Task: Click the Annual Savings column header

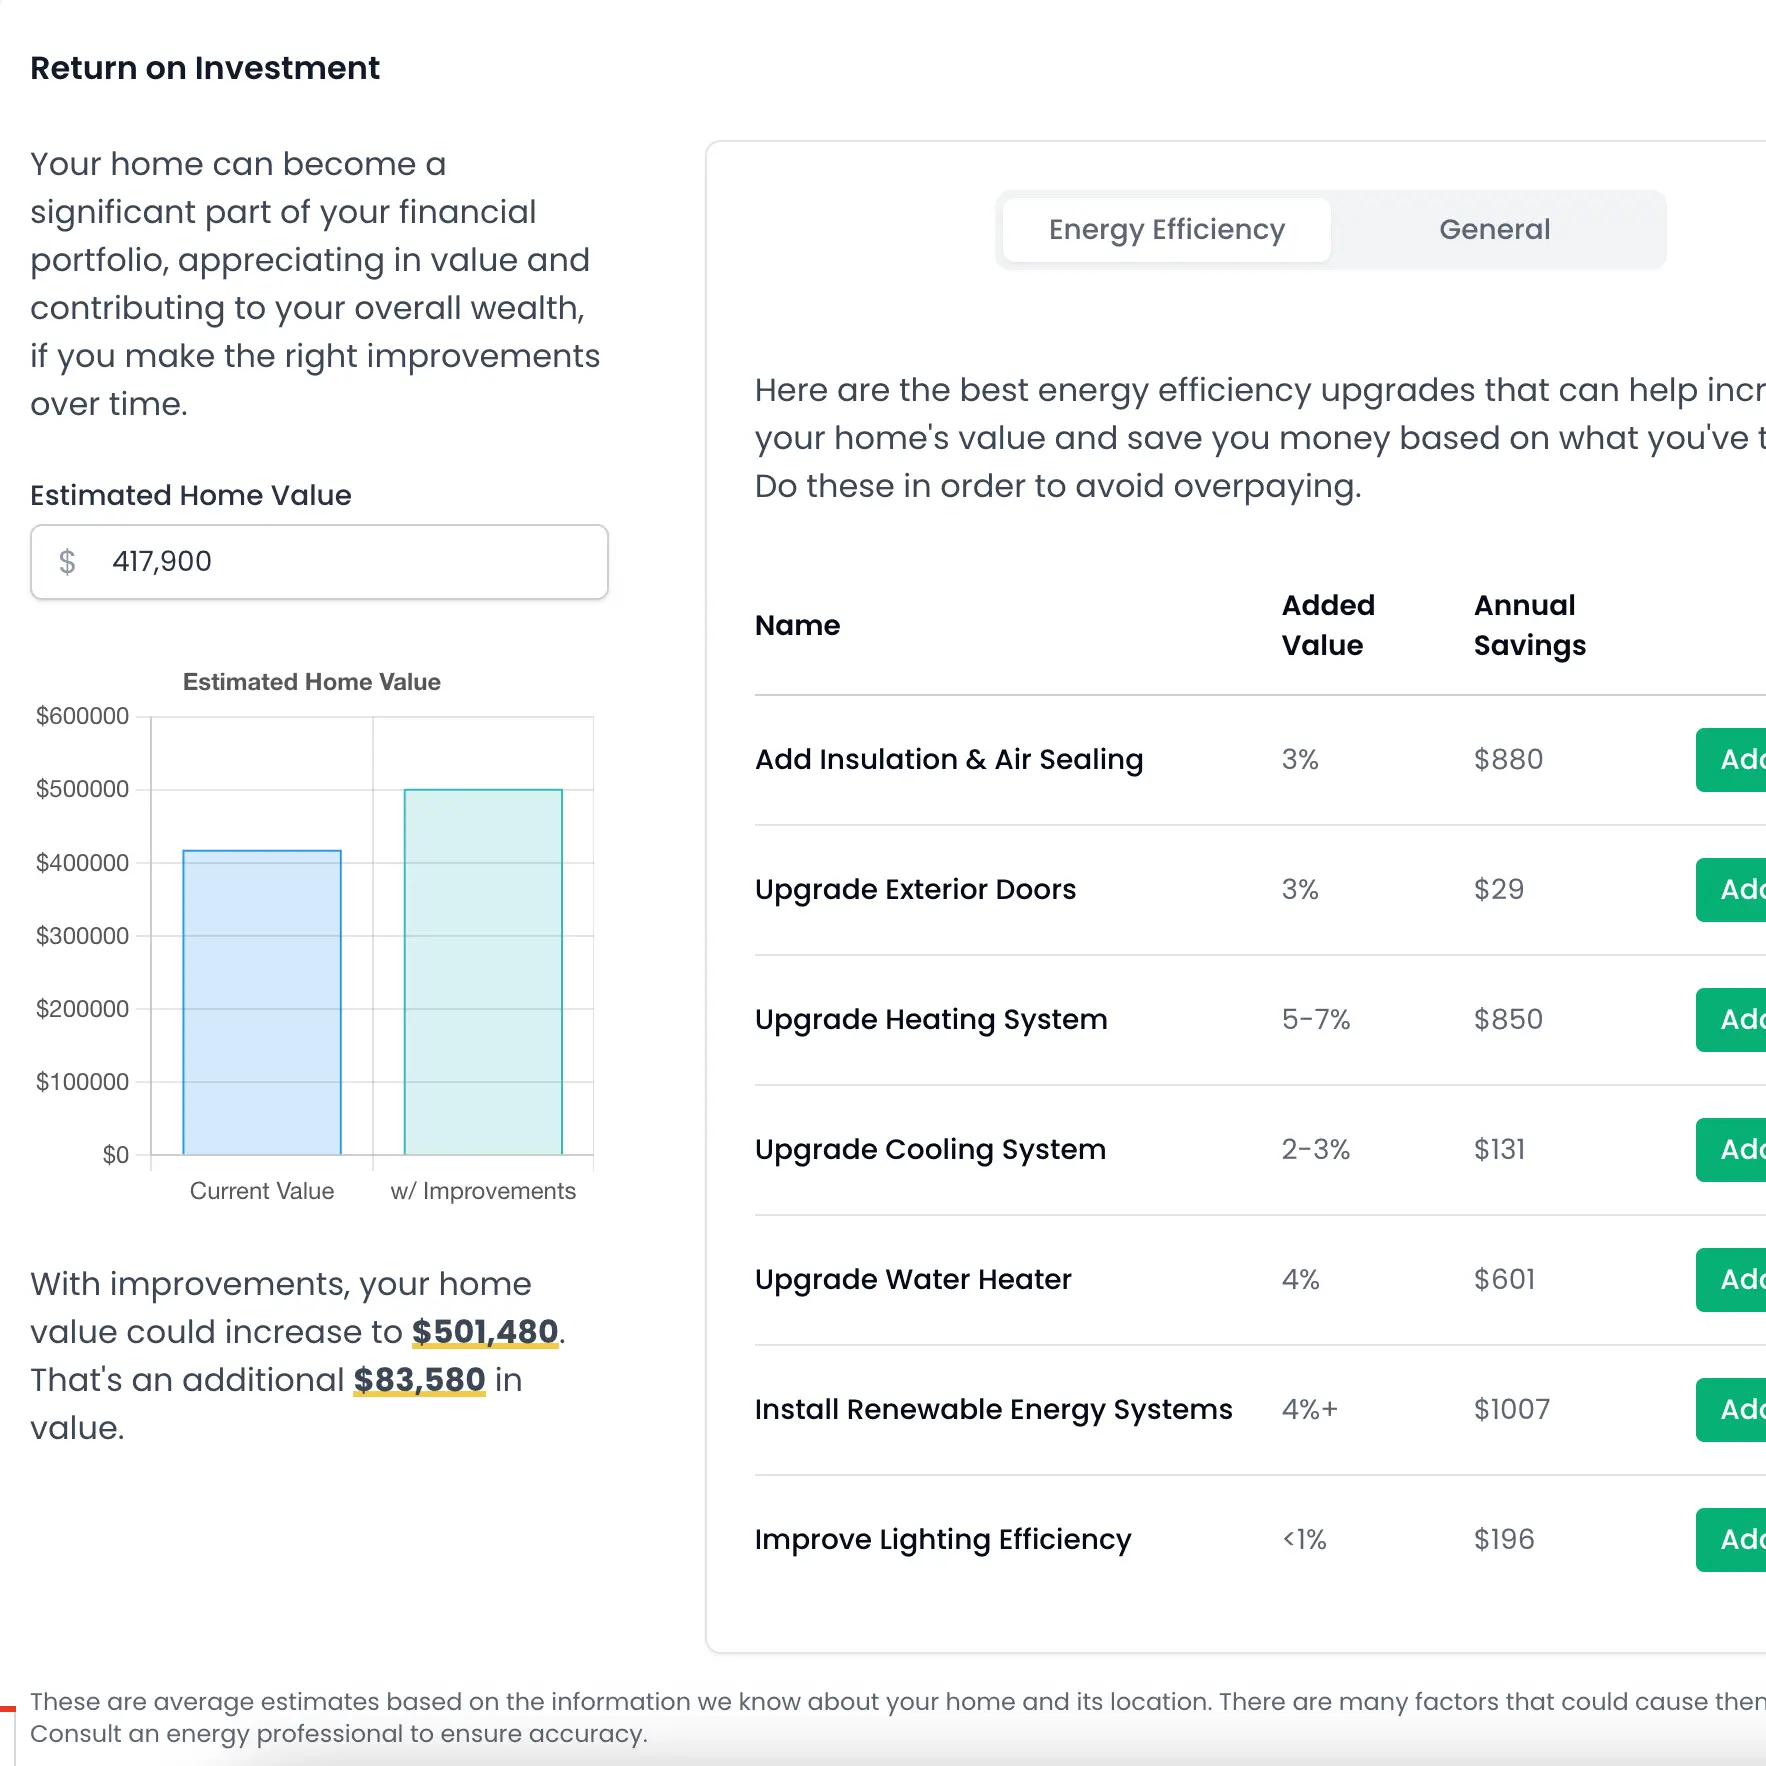Action: [x=1529, y=625]
